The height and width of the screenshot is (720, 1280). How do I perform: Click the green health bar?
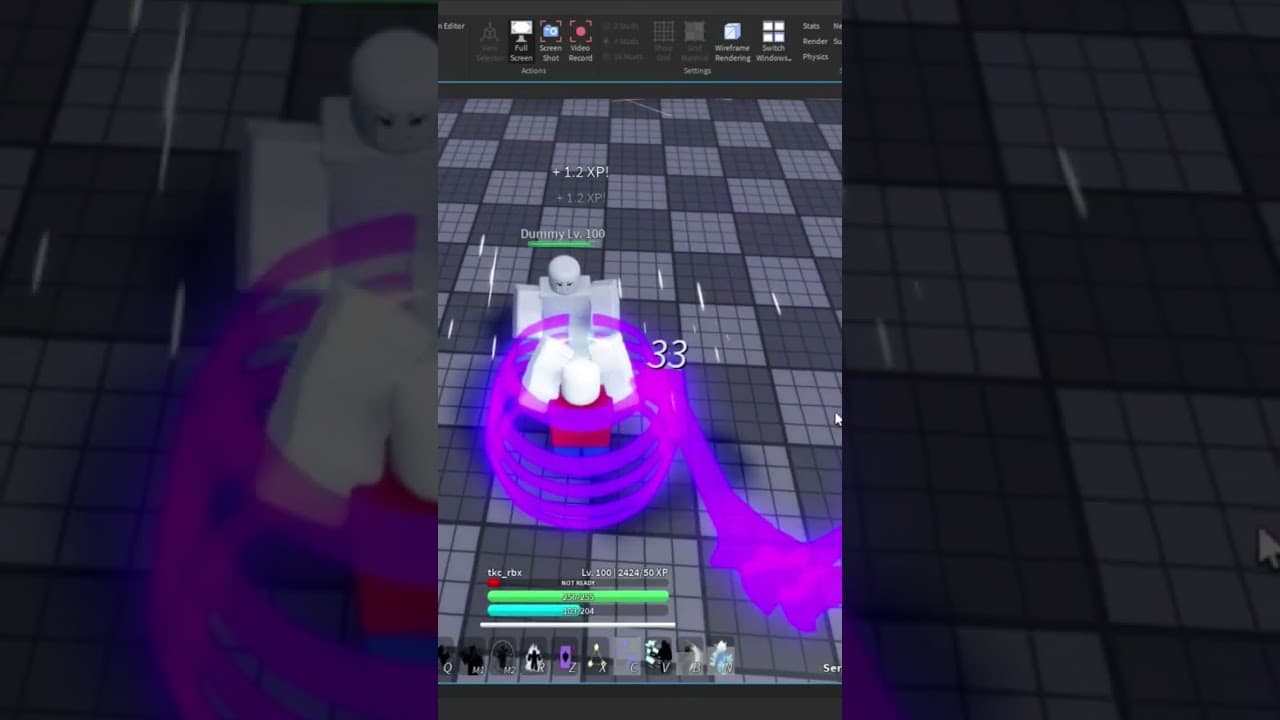coord(578,596)
